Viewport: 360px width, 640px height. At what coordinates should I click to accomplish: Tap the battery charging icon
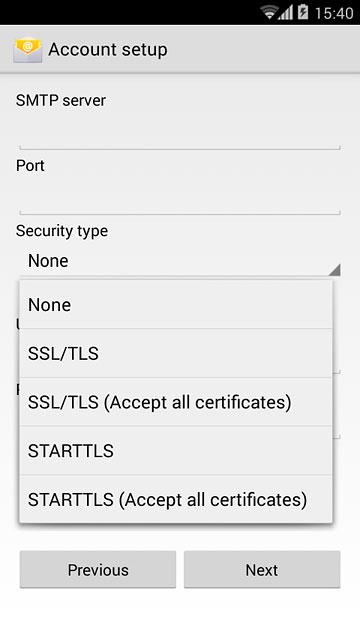[303, 12]
